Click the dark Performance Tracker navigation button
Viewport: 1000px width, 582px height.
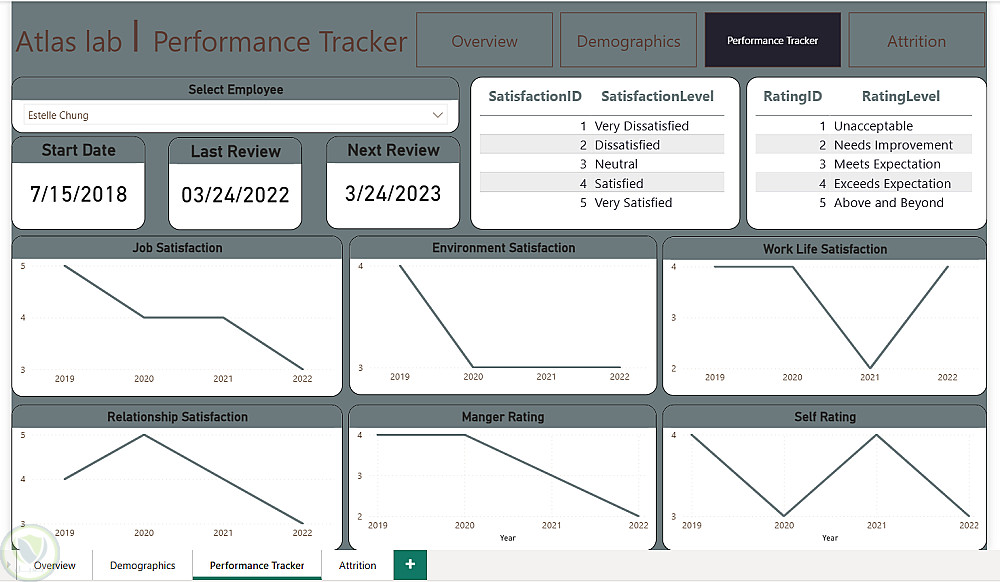pyautogui.click(x=772, y=40)
